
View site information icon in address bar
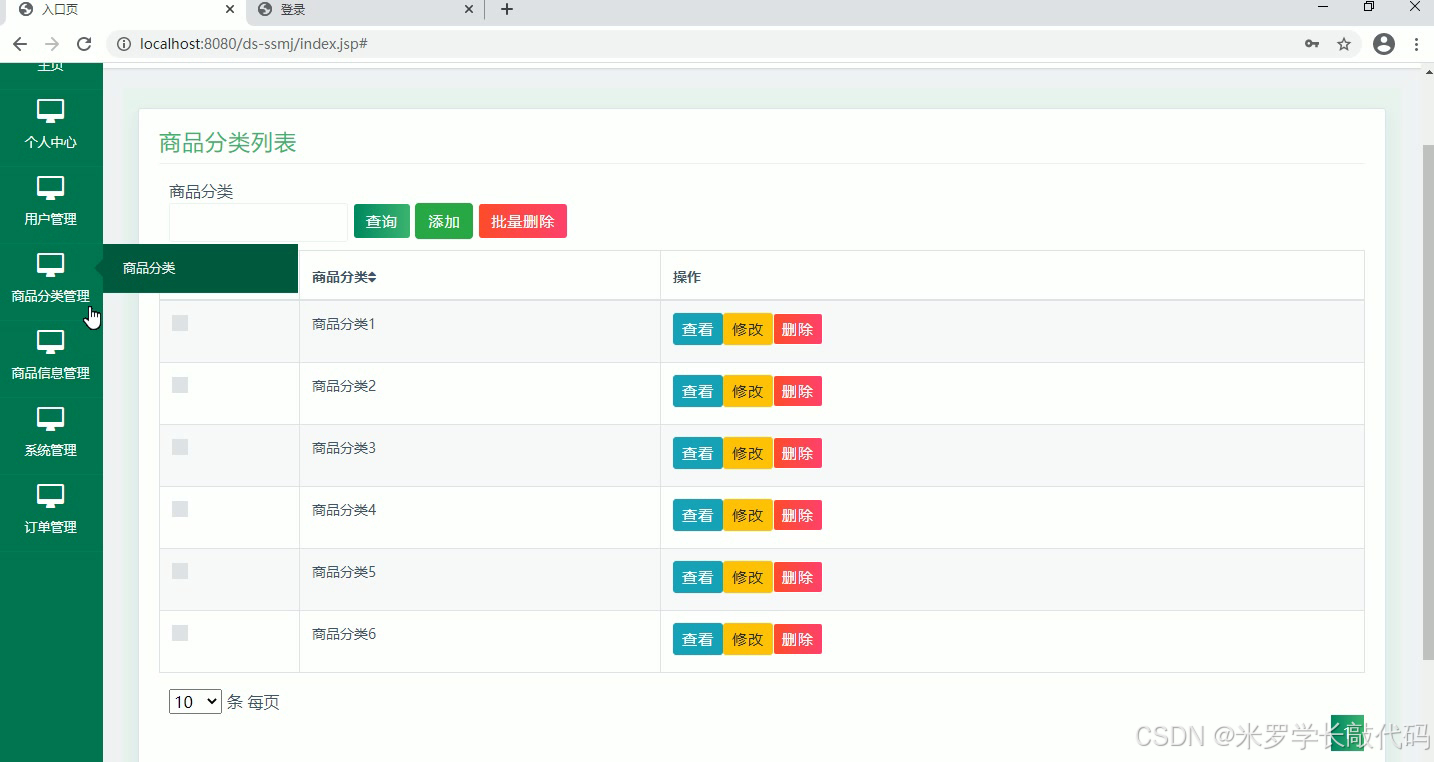click(x=124, y=44)
